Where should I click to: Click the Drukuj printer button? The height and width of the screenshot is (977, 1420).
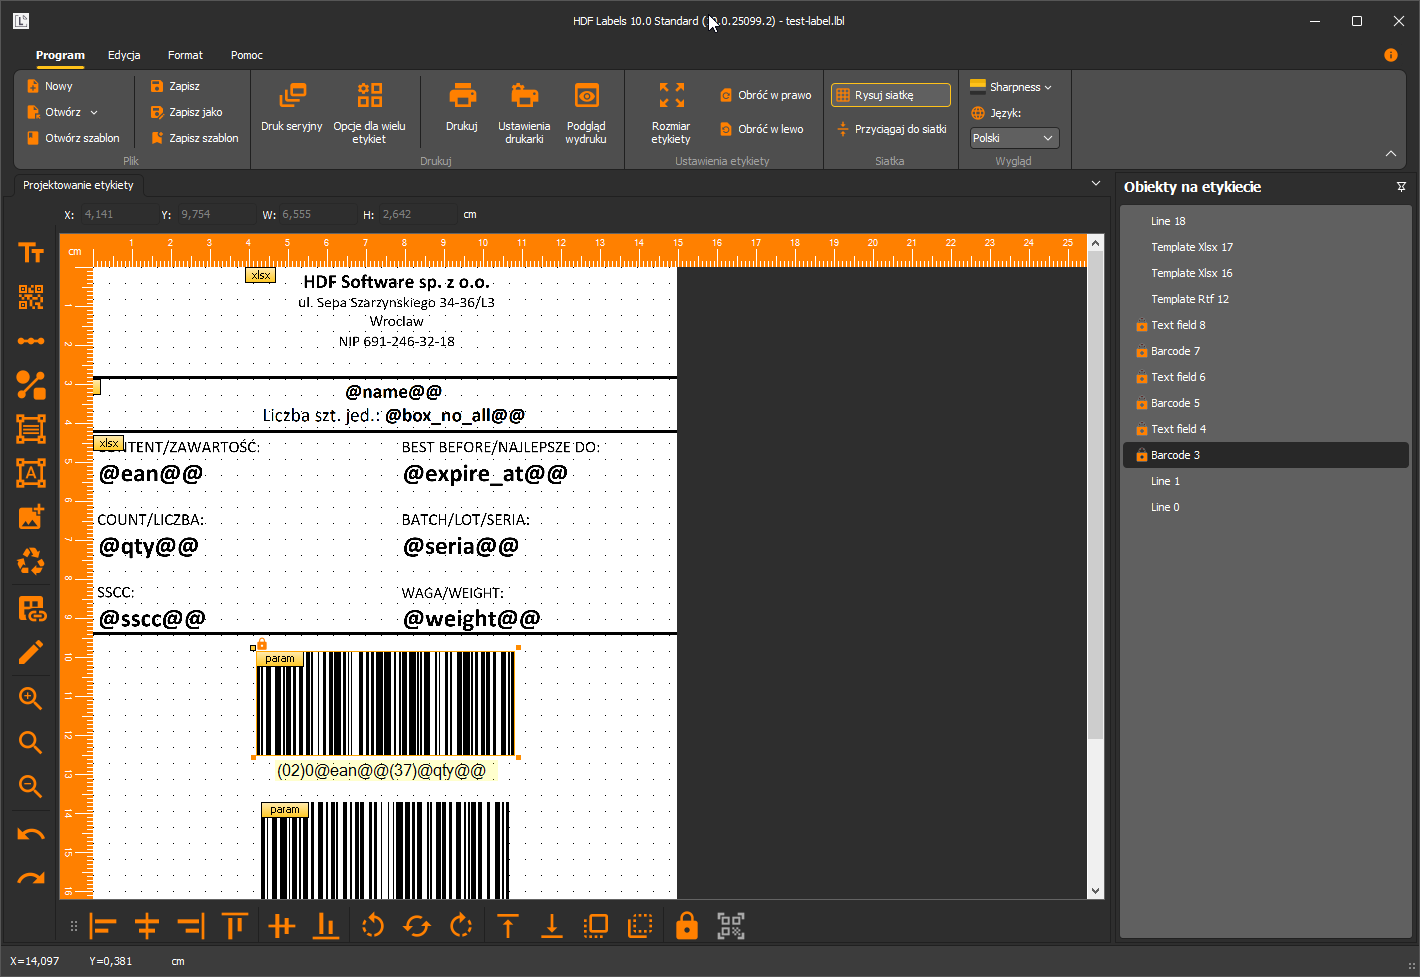click(x=462, y=109)
